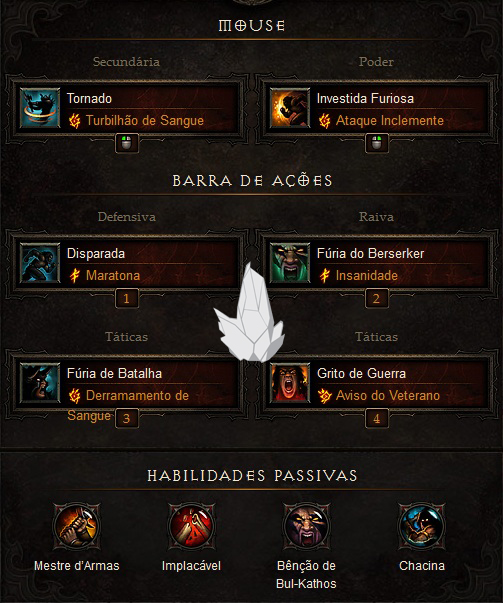Click the Grito de Guerra icon

click(x=290, y=383)
